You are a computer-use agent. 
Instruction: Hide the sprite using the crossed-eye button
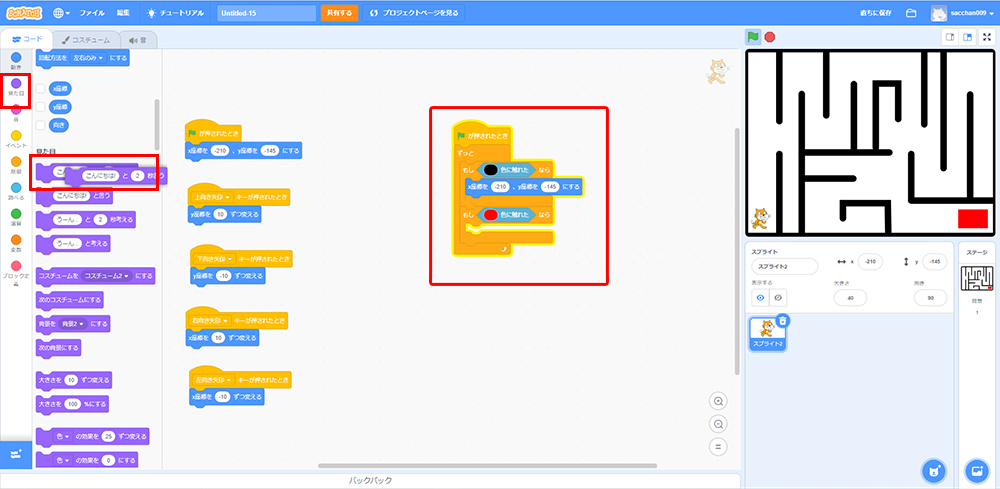coord(778,297)
